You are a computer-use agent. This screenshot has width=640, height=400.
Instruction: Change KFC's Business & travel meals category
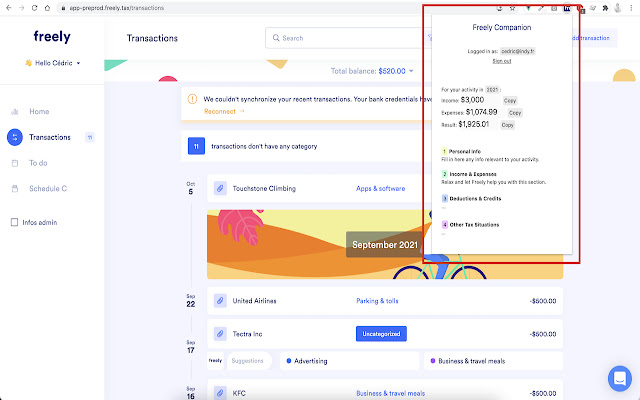pyautogui.click(x=391, y=393)
